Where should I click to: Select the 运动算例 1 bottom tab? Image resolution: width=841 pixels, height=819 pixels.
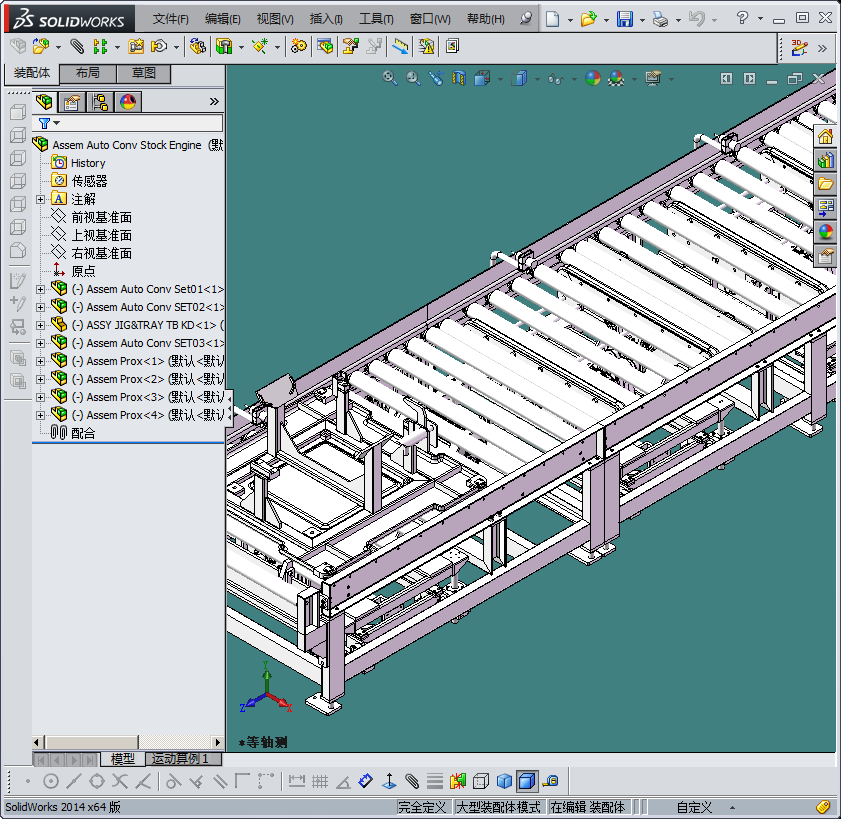point(178,759)
